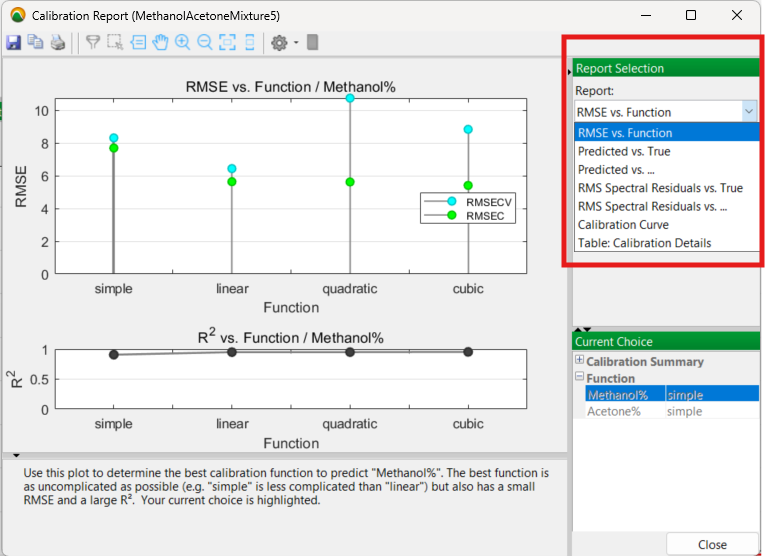Choose Calibration Curve from the list

623,225
